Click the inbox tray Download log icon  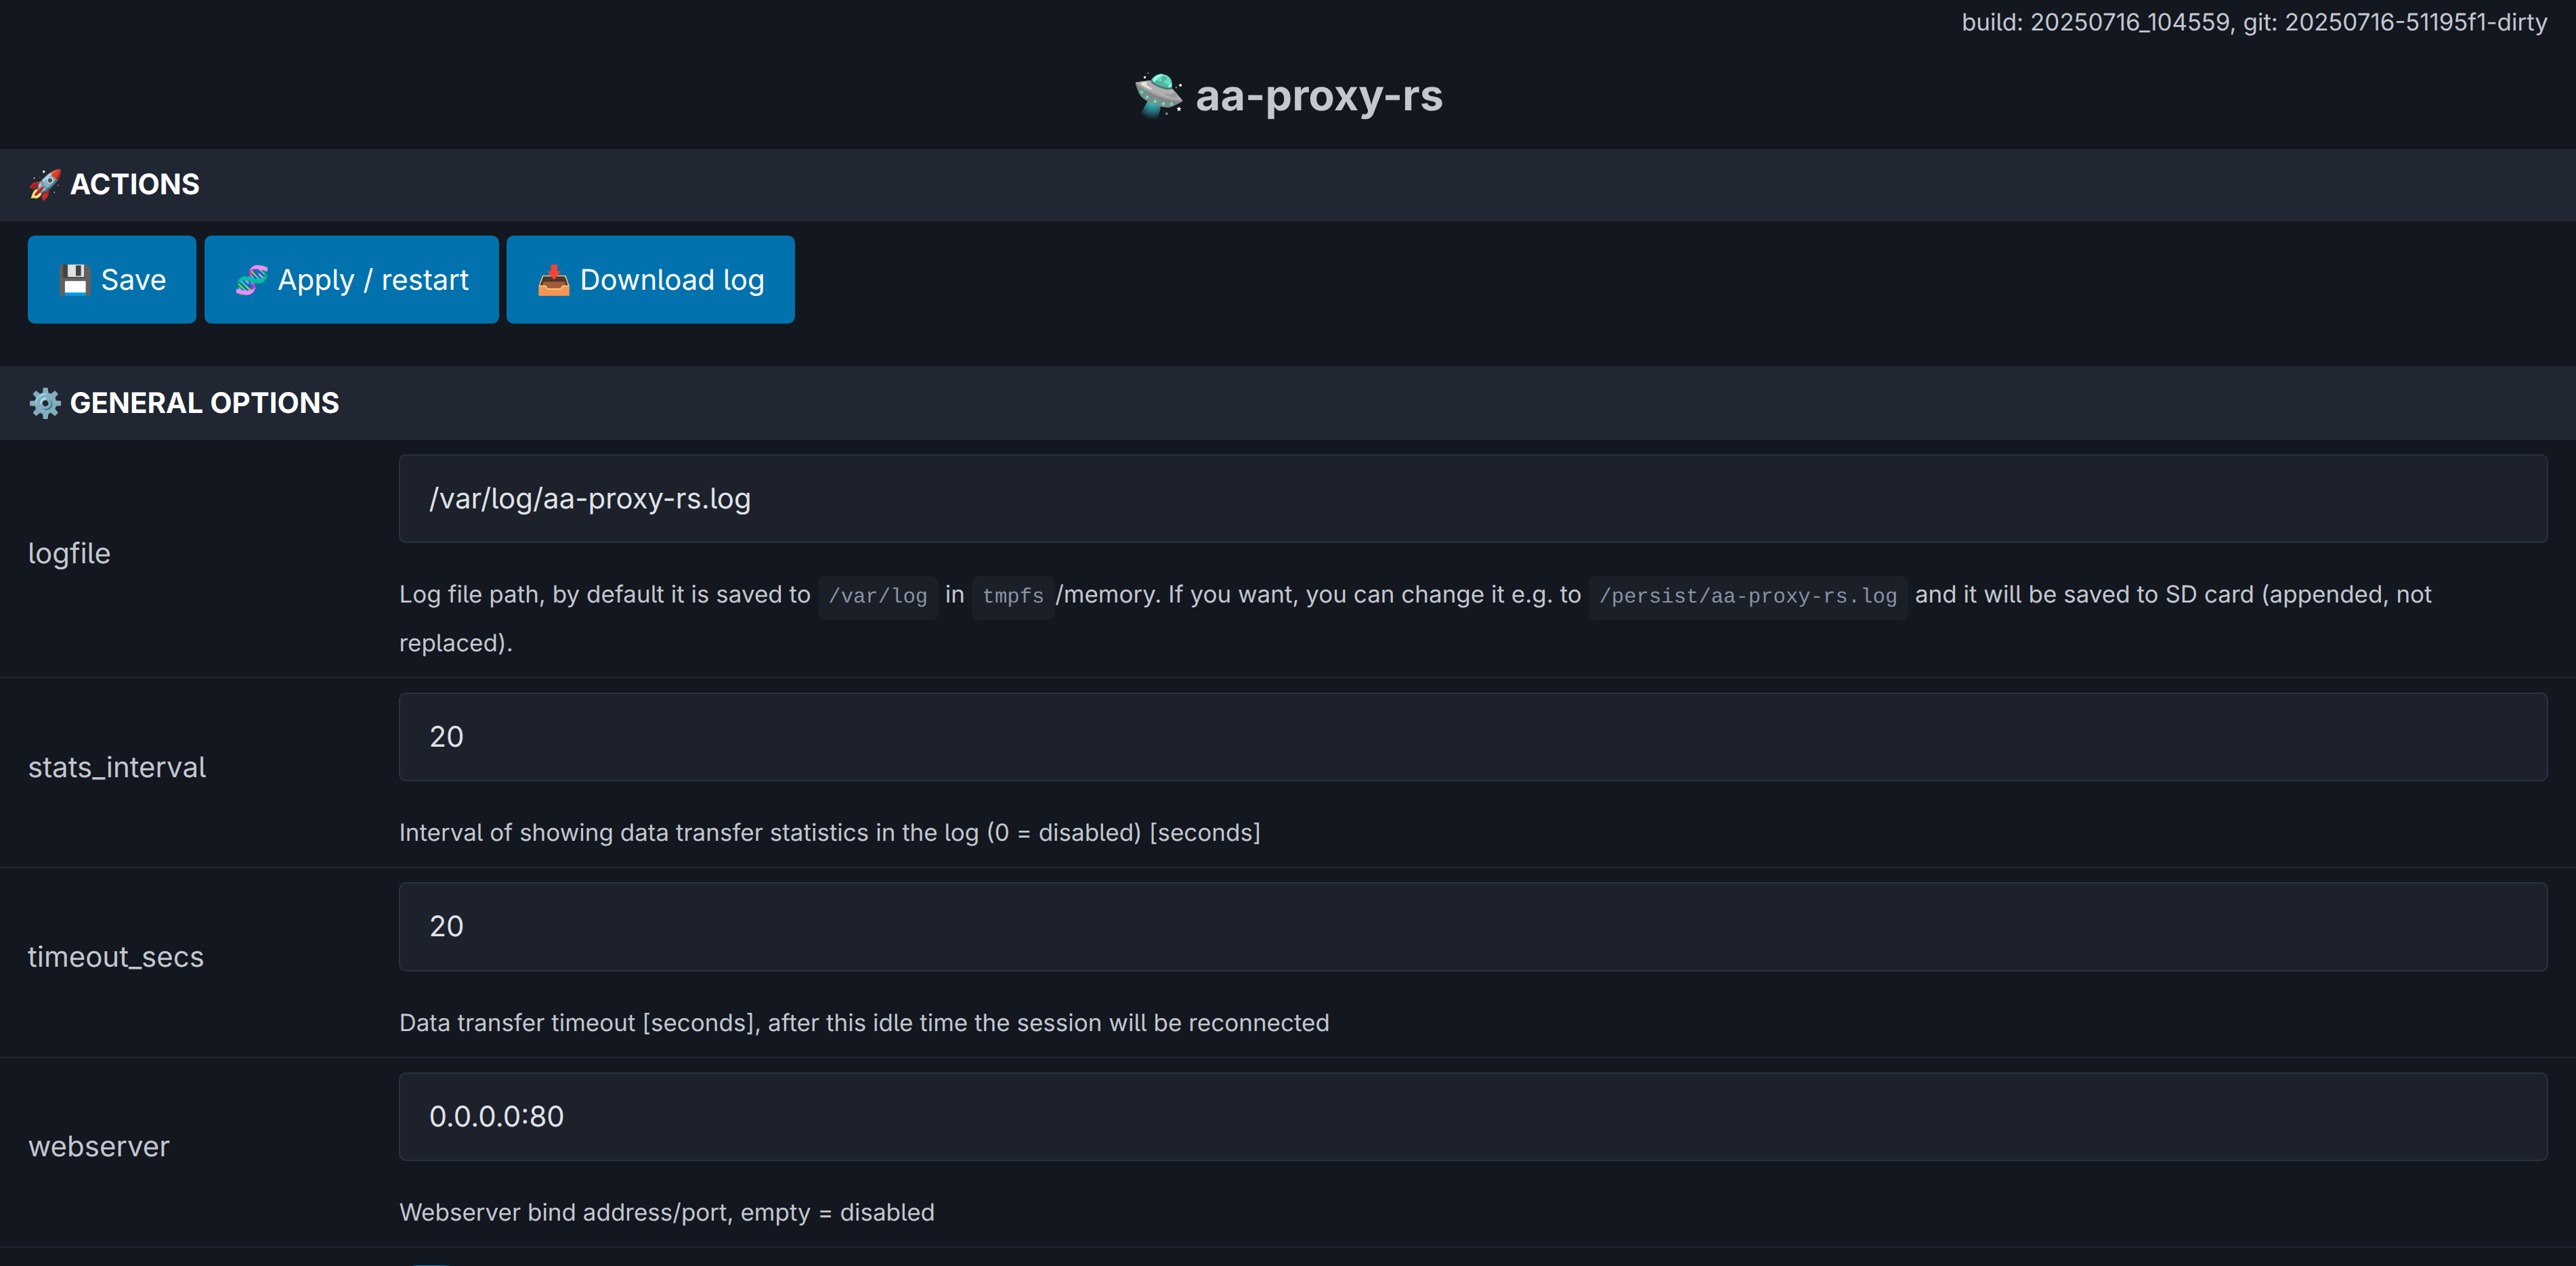[x=553, y=280]
